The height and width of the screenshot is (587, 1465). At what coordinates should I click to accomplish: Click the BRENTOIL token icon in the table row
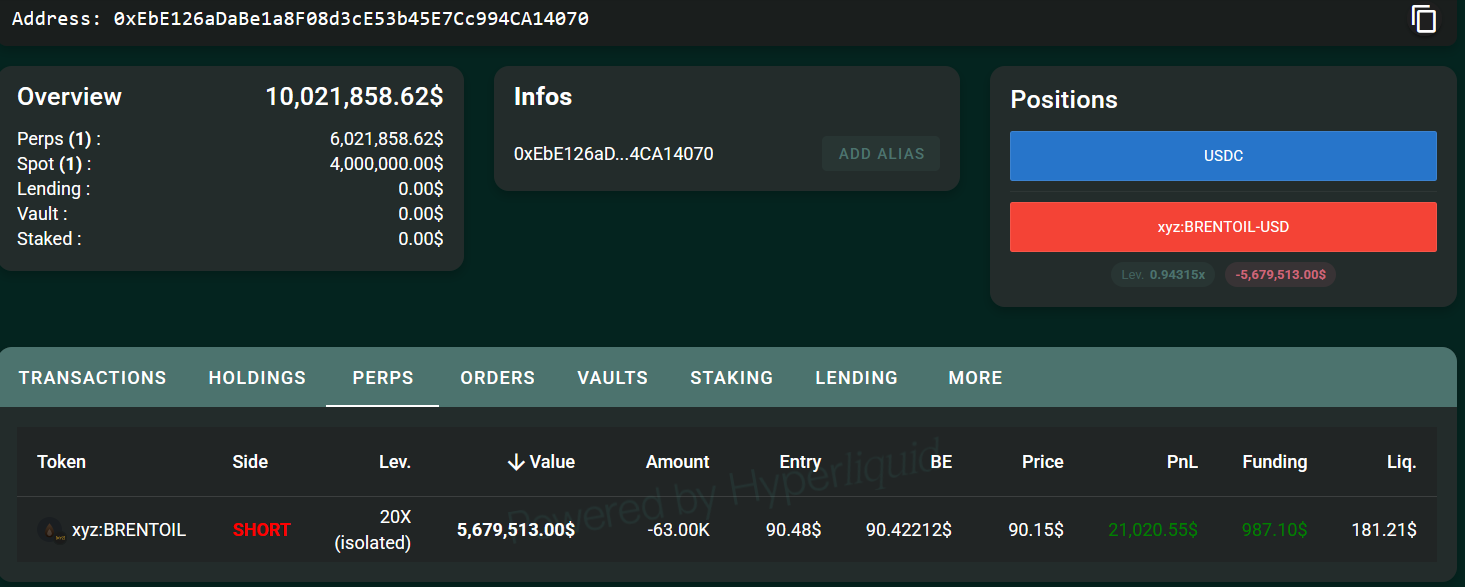pos(50,530)
